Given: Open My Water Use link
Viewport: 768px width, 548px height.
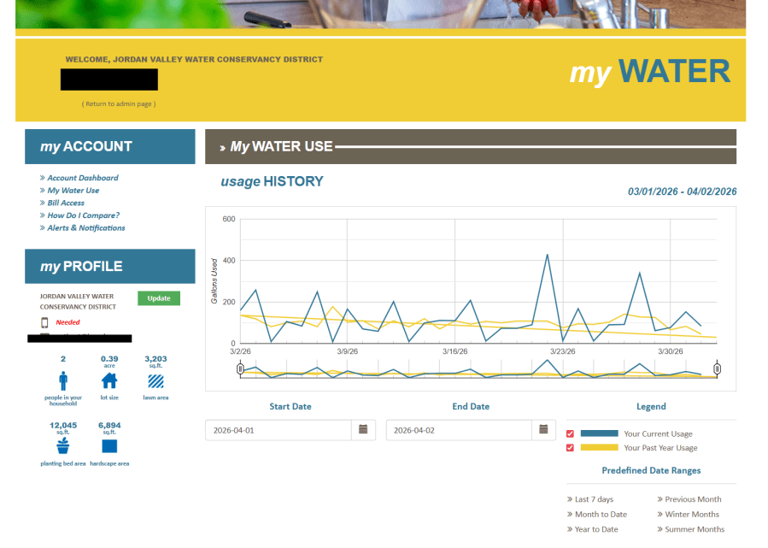Looking at the screenshot, I should click(x=73, y=191).
